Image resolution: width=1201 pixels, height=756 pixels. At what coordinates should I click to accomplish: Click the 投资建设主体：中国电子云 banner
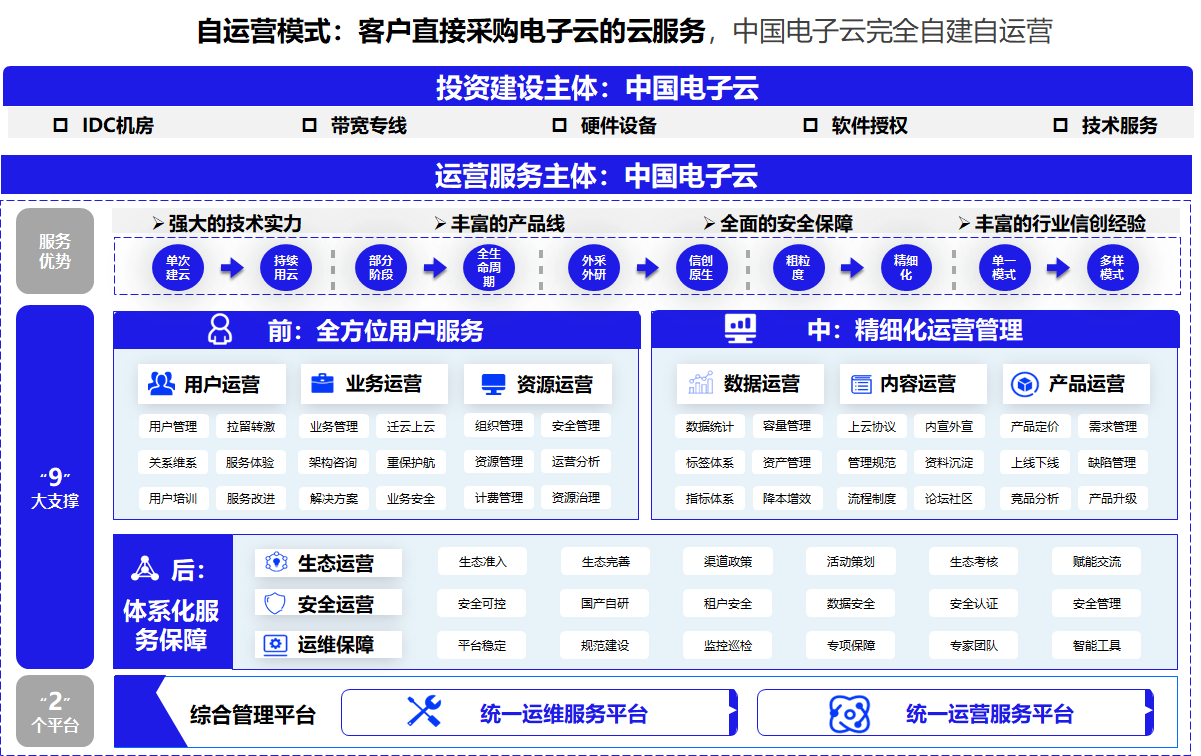pos(598,87)
